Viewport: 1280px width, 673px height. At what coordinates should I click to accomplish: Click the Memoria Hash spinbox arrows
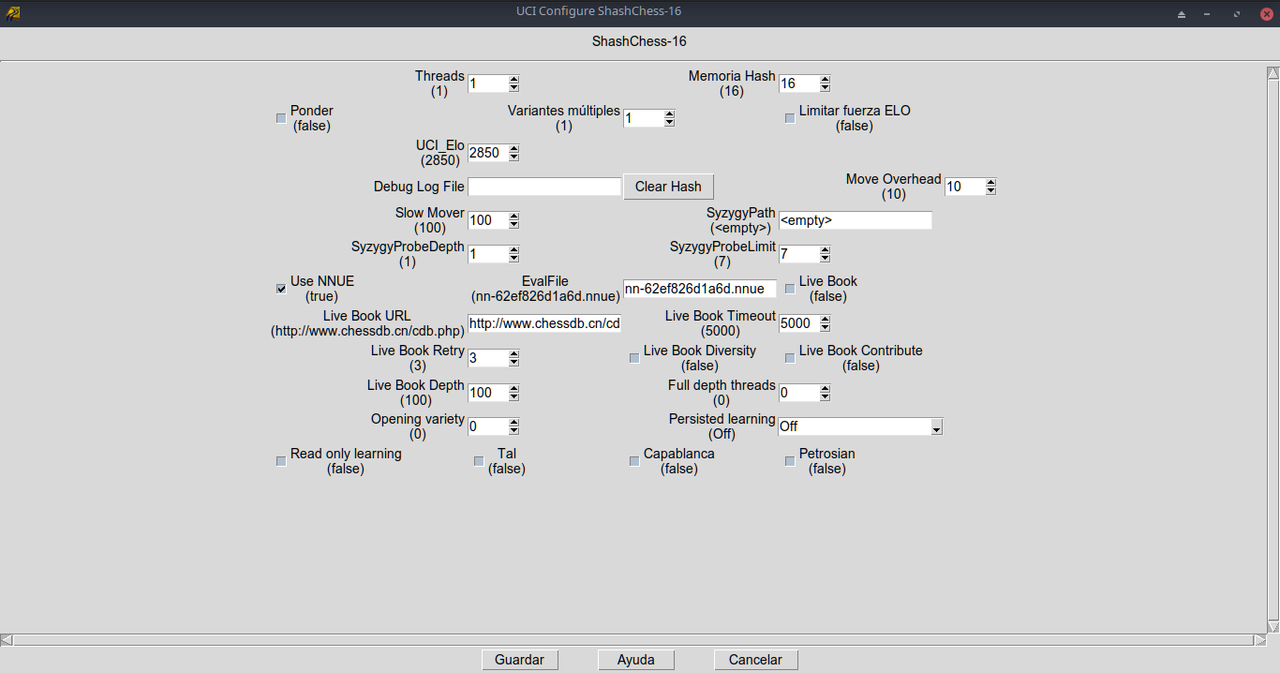[825, 84]
